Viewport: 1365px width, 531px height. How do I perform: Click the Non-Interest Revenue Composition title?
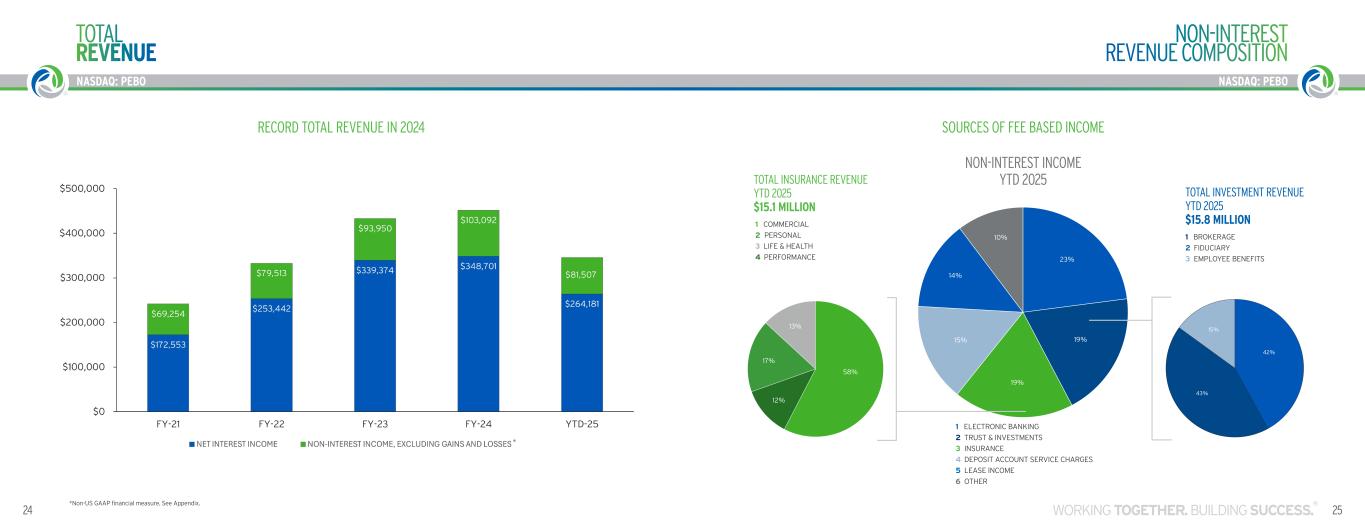click(x=1196, y=42)
